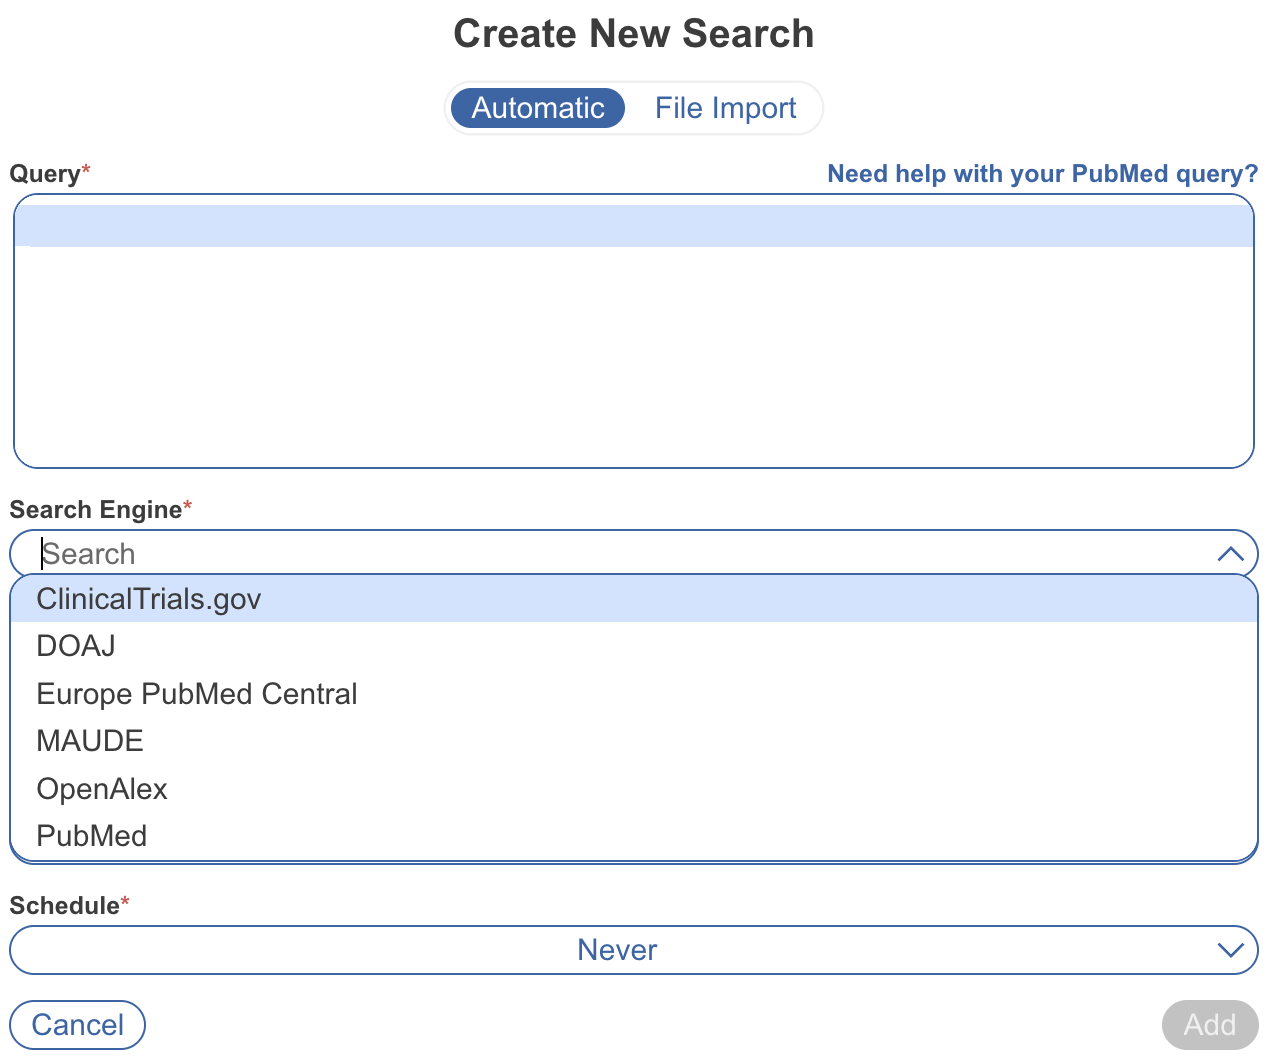Select ClinicalTrials.gov from the engine list
The height and width of the screenshot is (1060, 1268).
pos(149,599)
